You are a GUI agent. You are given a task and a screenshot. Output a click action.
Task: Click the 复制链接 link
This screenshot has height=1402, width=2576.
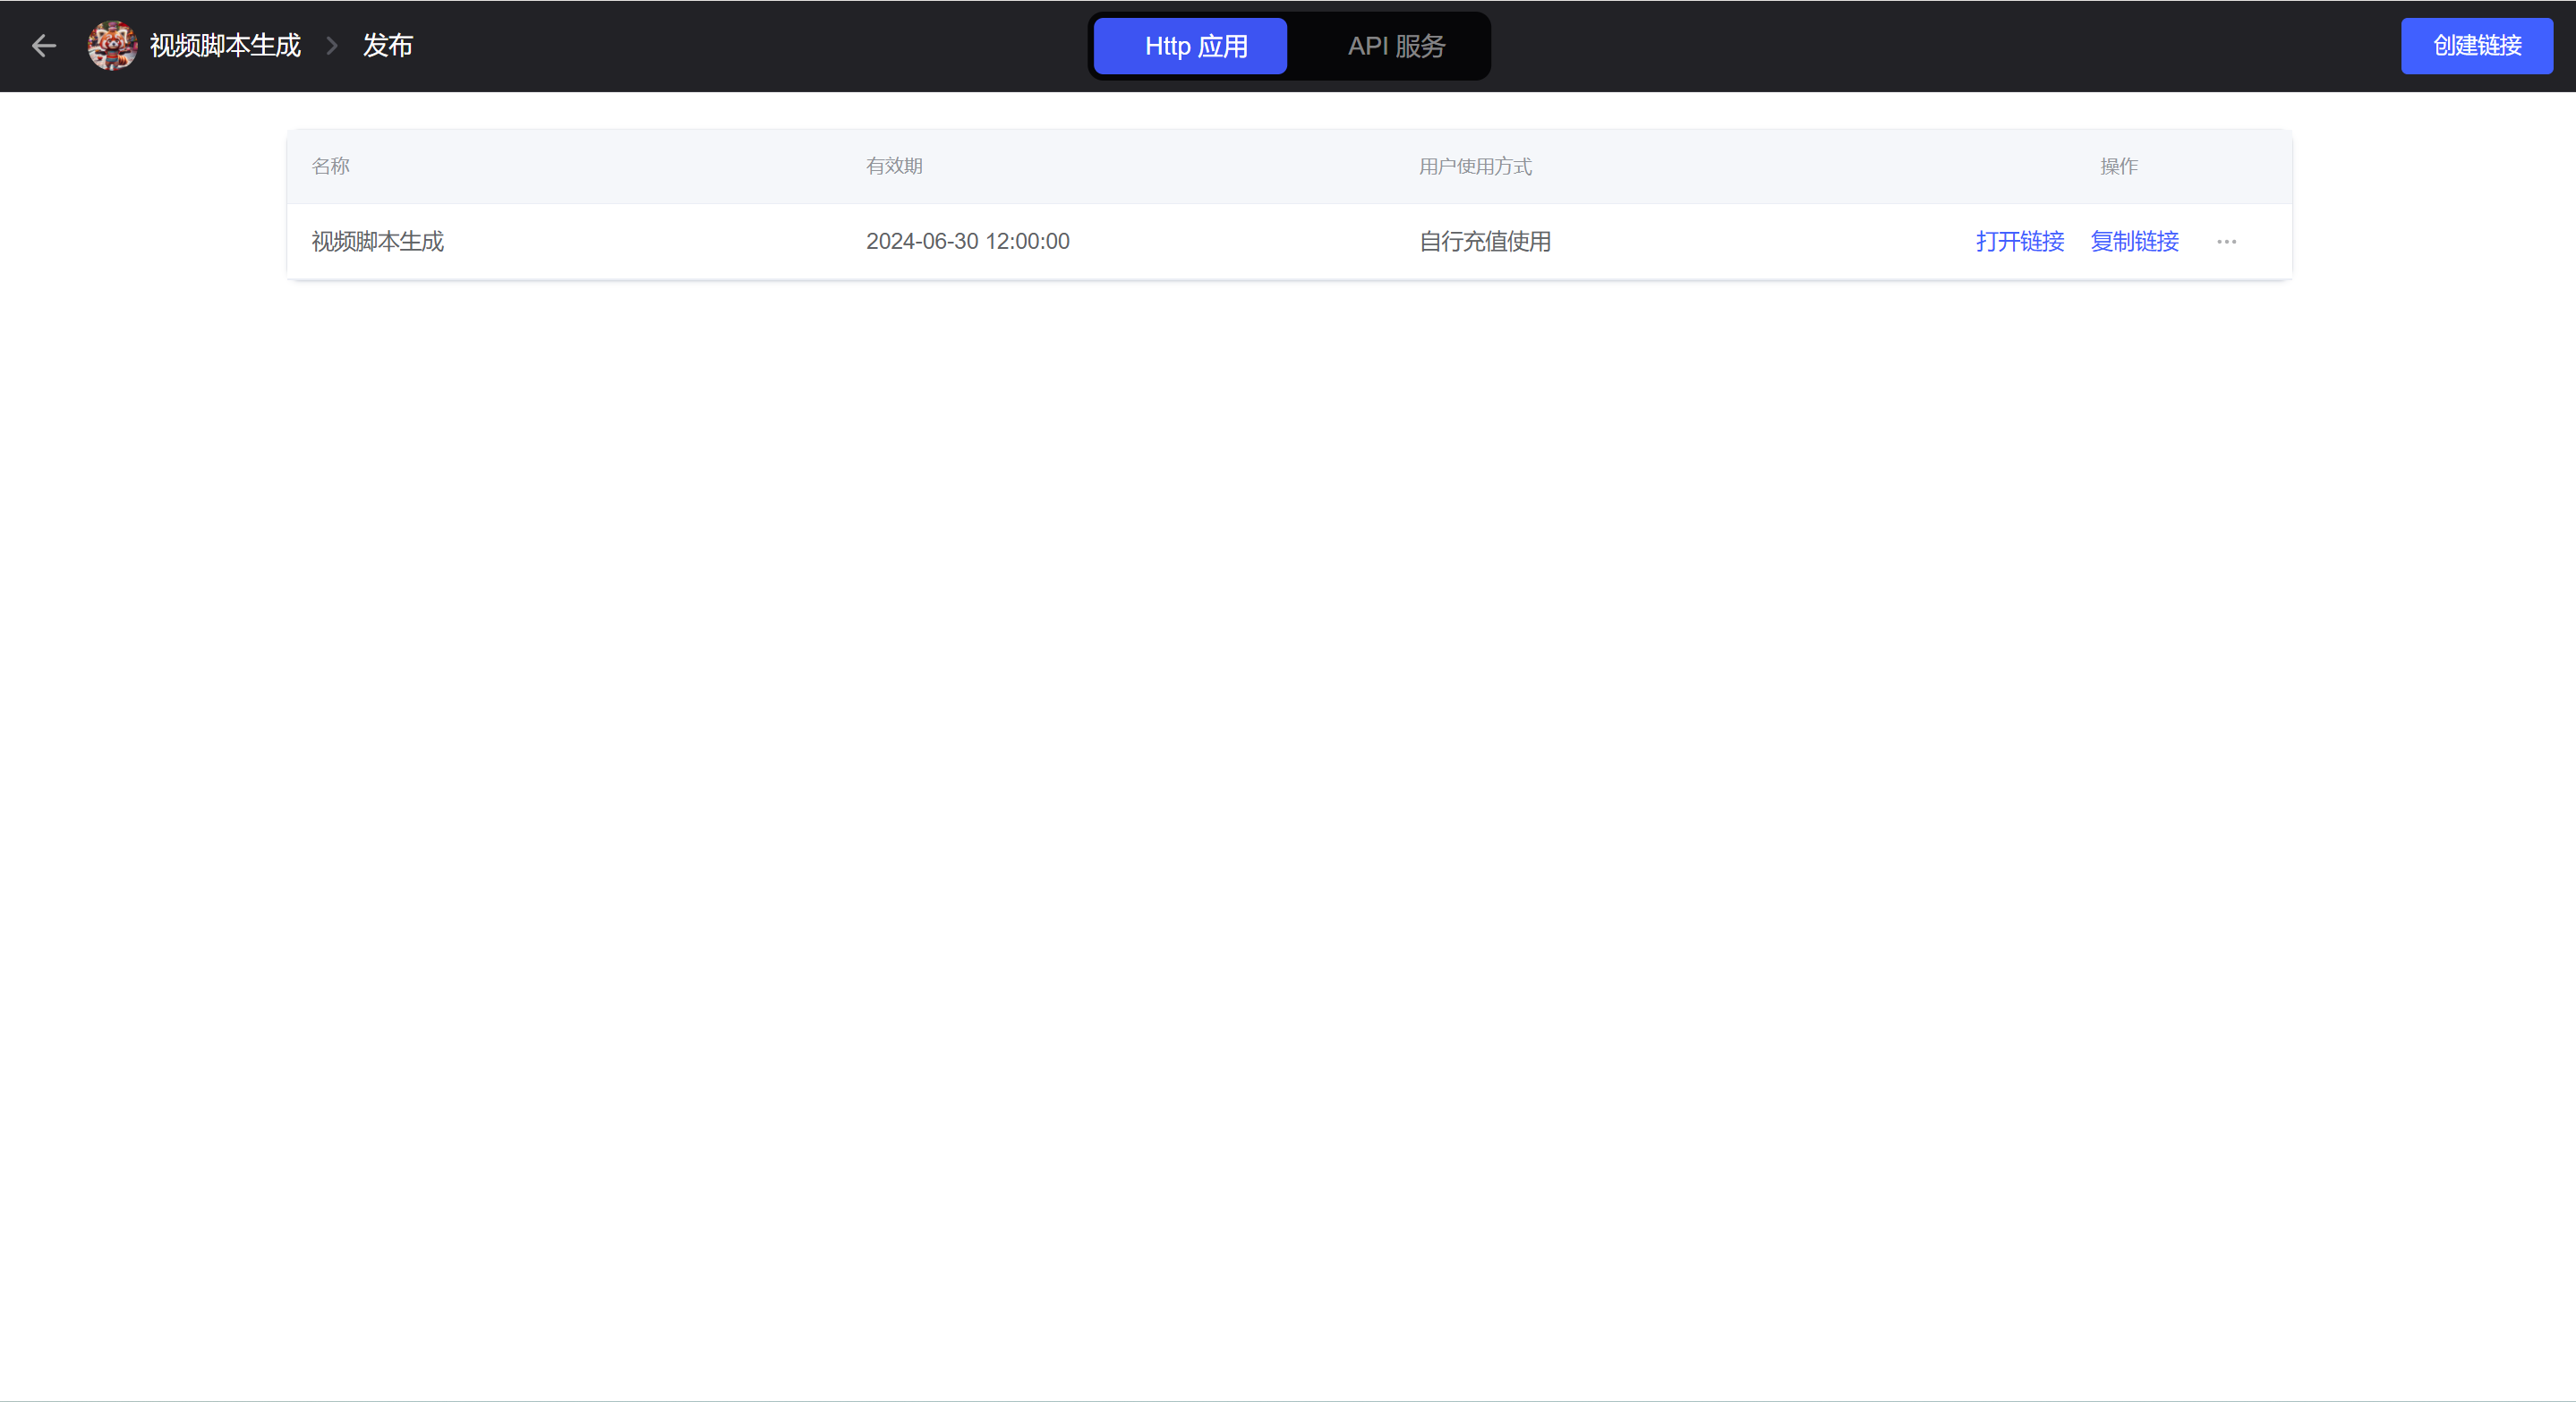[2134, 242]
